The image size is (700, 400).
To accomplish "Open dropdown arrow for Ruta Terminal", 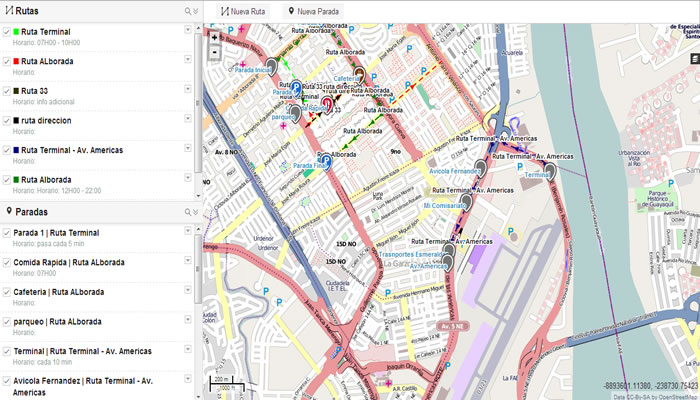I will [x=188, y=29].
